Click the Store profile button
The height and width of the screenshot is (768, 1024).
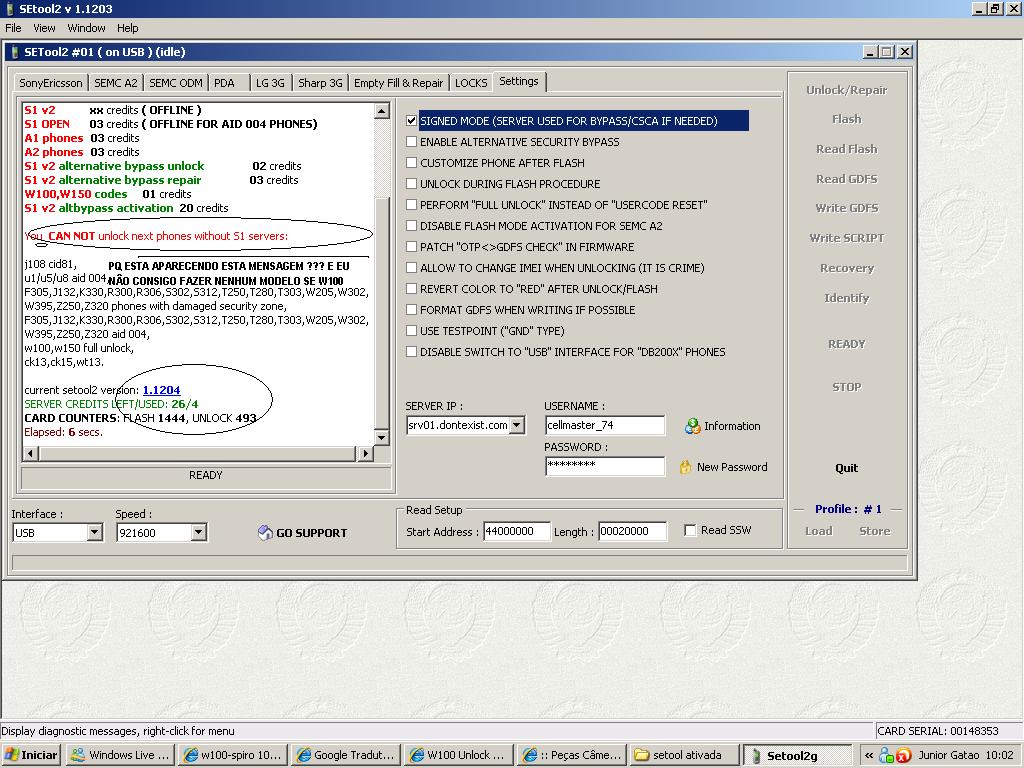tap(874, 531)
